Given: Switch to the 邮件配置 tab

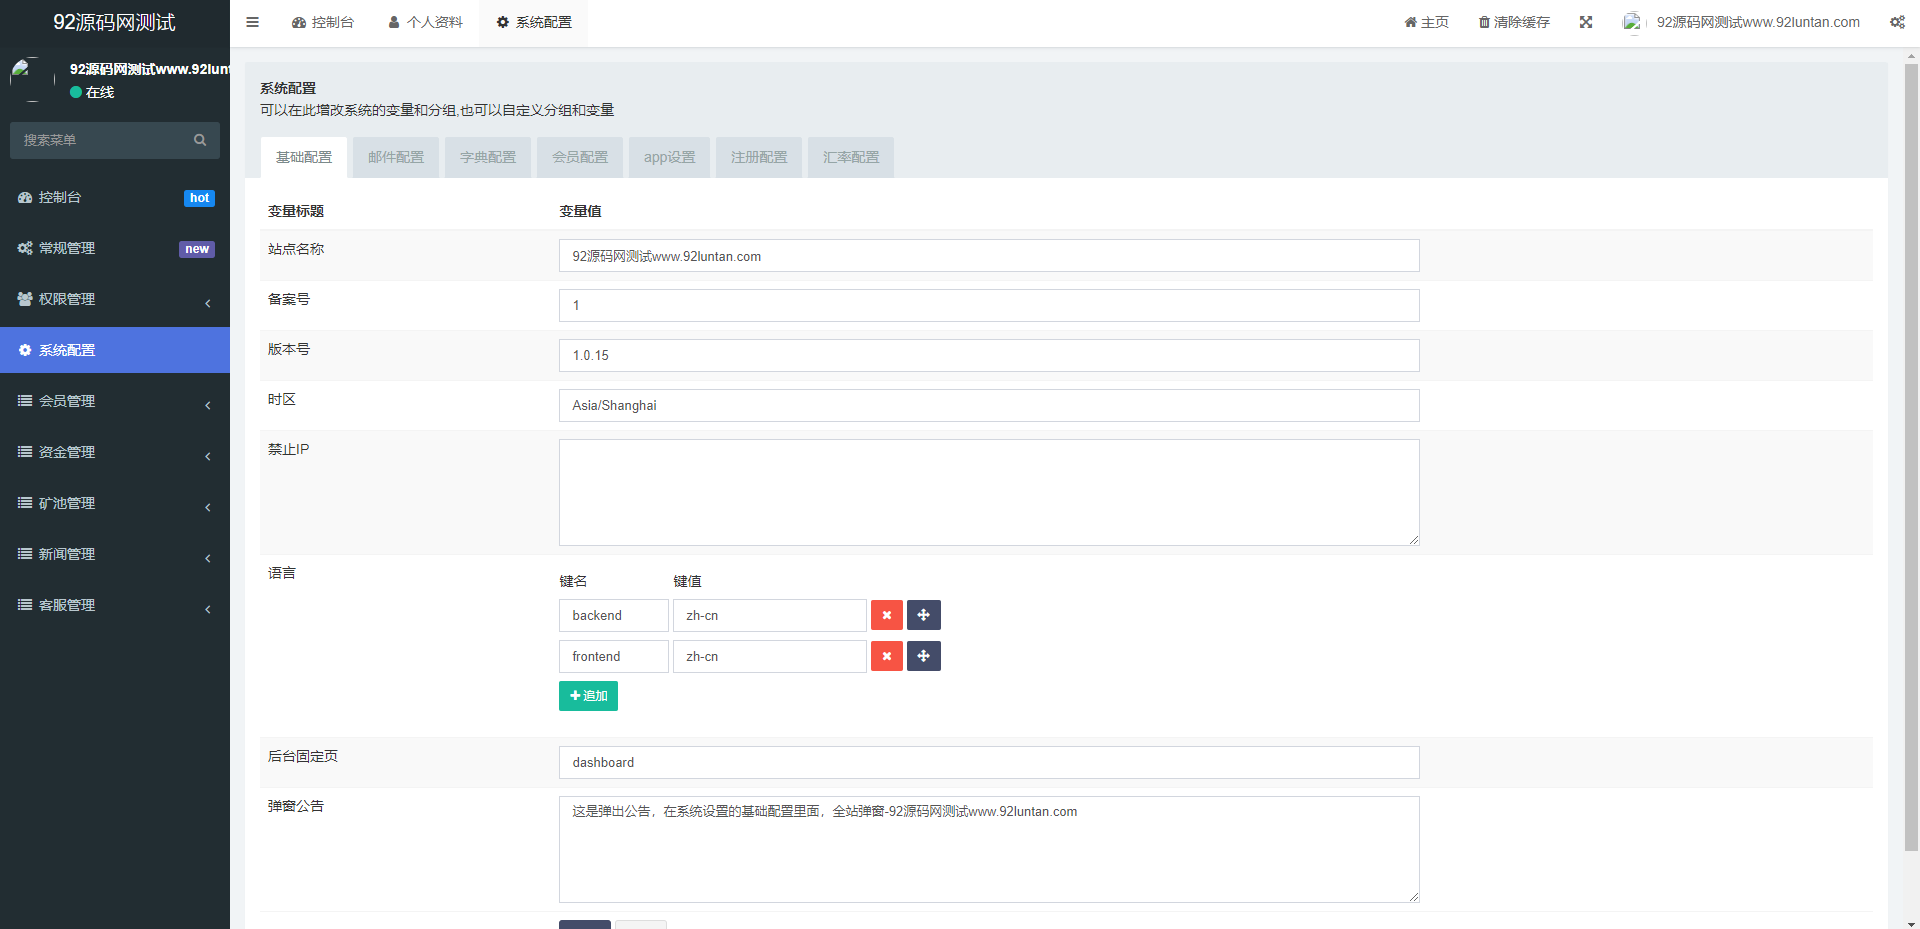Looking at the screenshot, I should (395, 157).
